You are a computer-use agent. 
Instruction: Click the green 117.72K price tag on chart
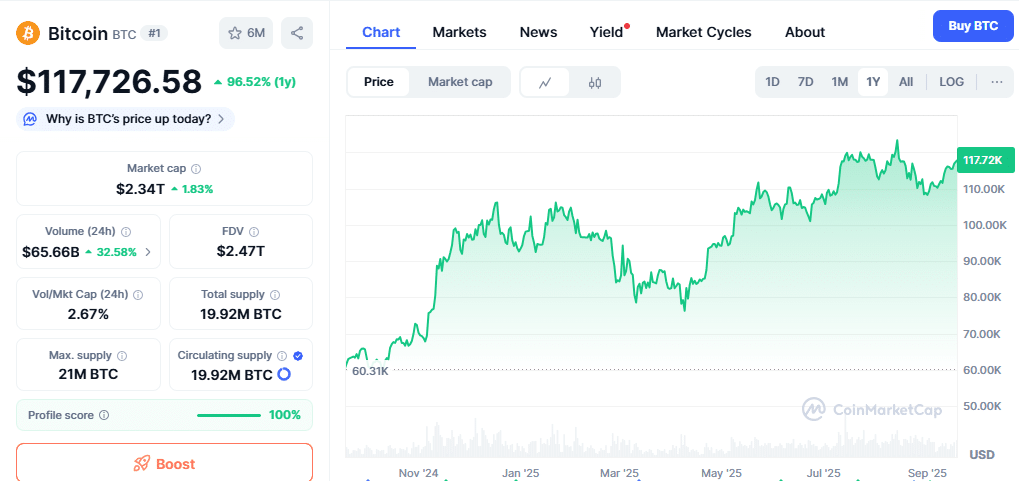pyautogui.click(x=985, y=159)
